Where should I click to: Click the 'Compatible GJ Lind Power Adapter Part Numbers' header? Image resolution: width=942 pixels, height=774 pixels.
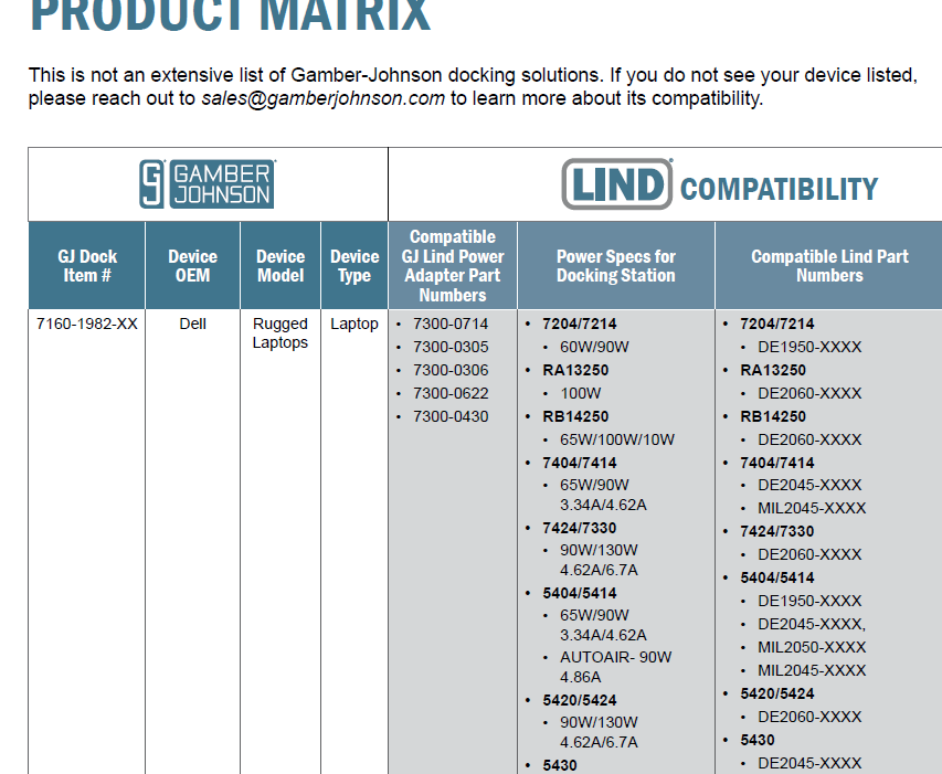point(452,266)
